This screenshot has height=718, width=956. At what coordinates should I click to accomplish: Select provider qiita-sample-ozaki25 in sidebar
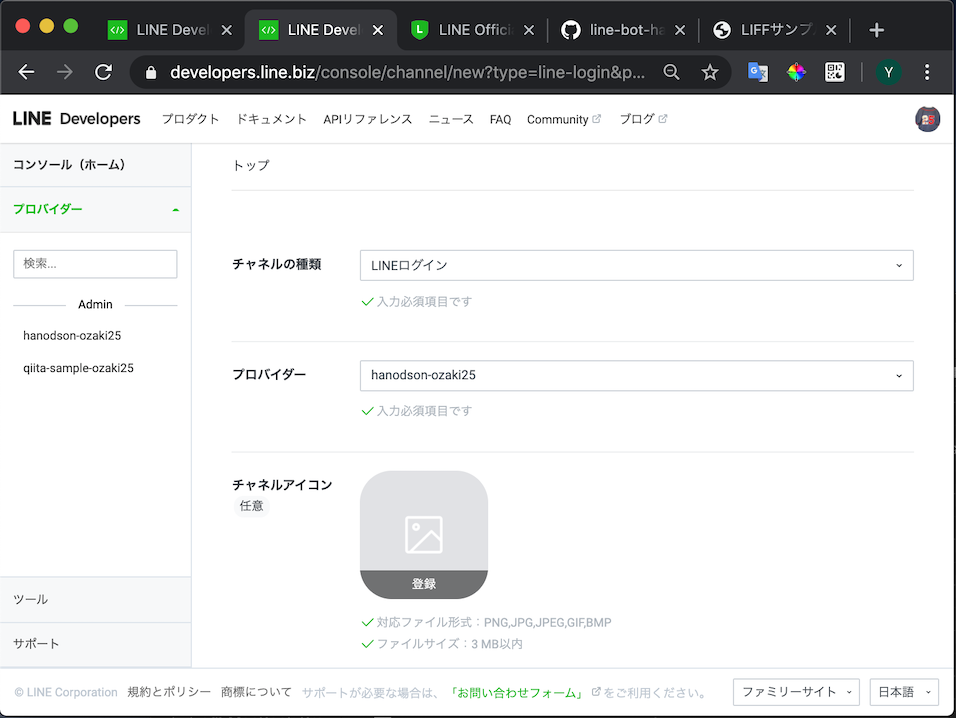pos(78,368)
